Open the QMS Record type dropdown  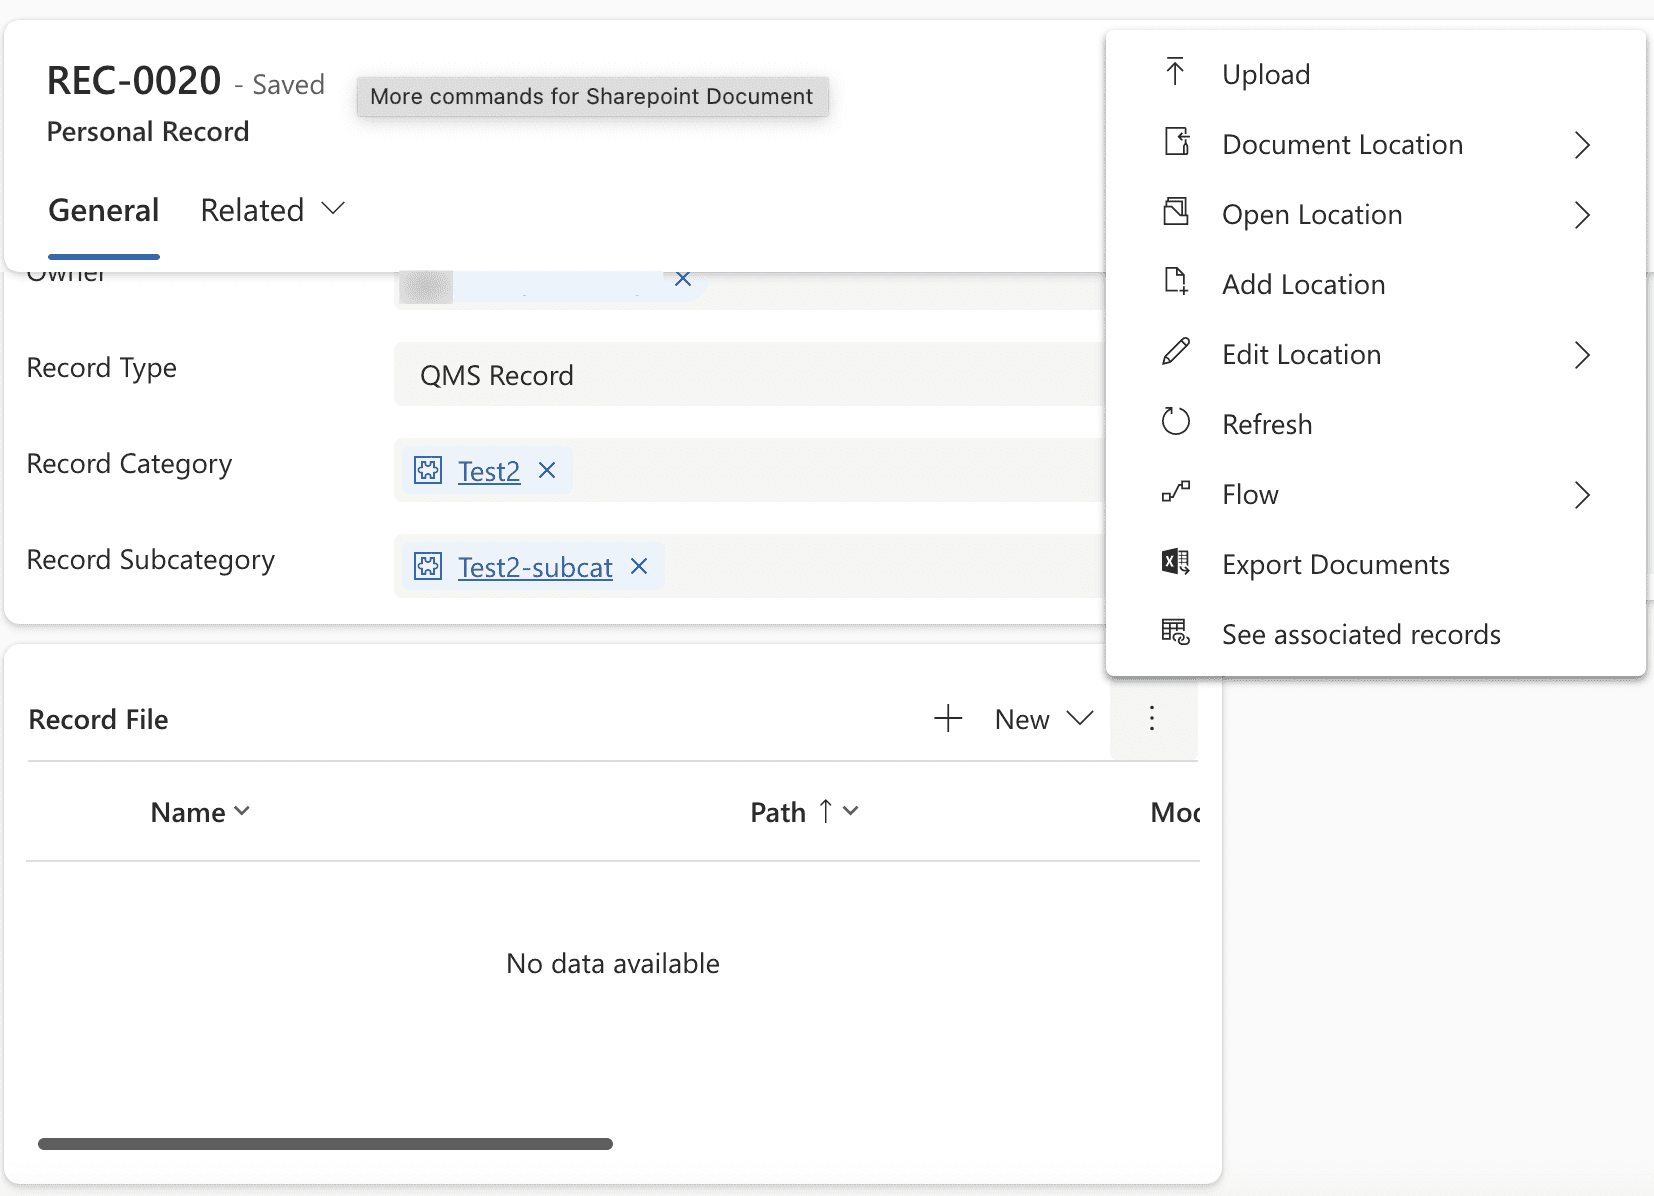coord(749,374)
